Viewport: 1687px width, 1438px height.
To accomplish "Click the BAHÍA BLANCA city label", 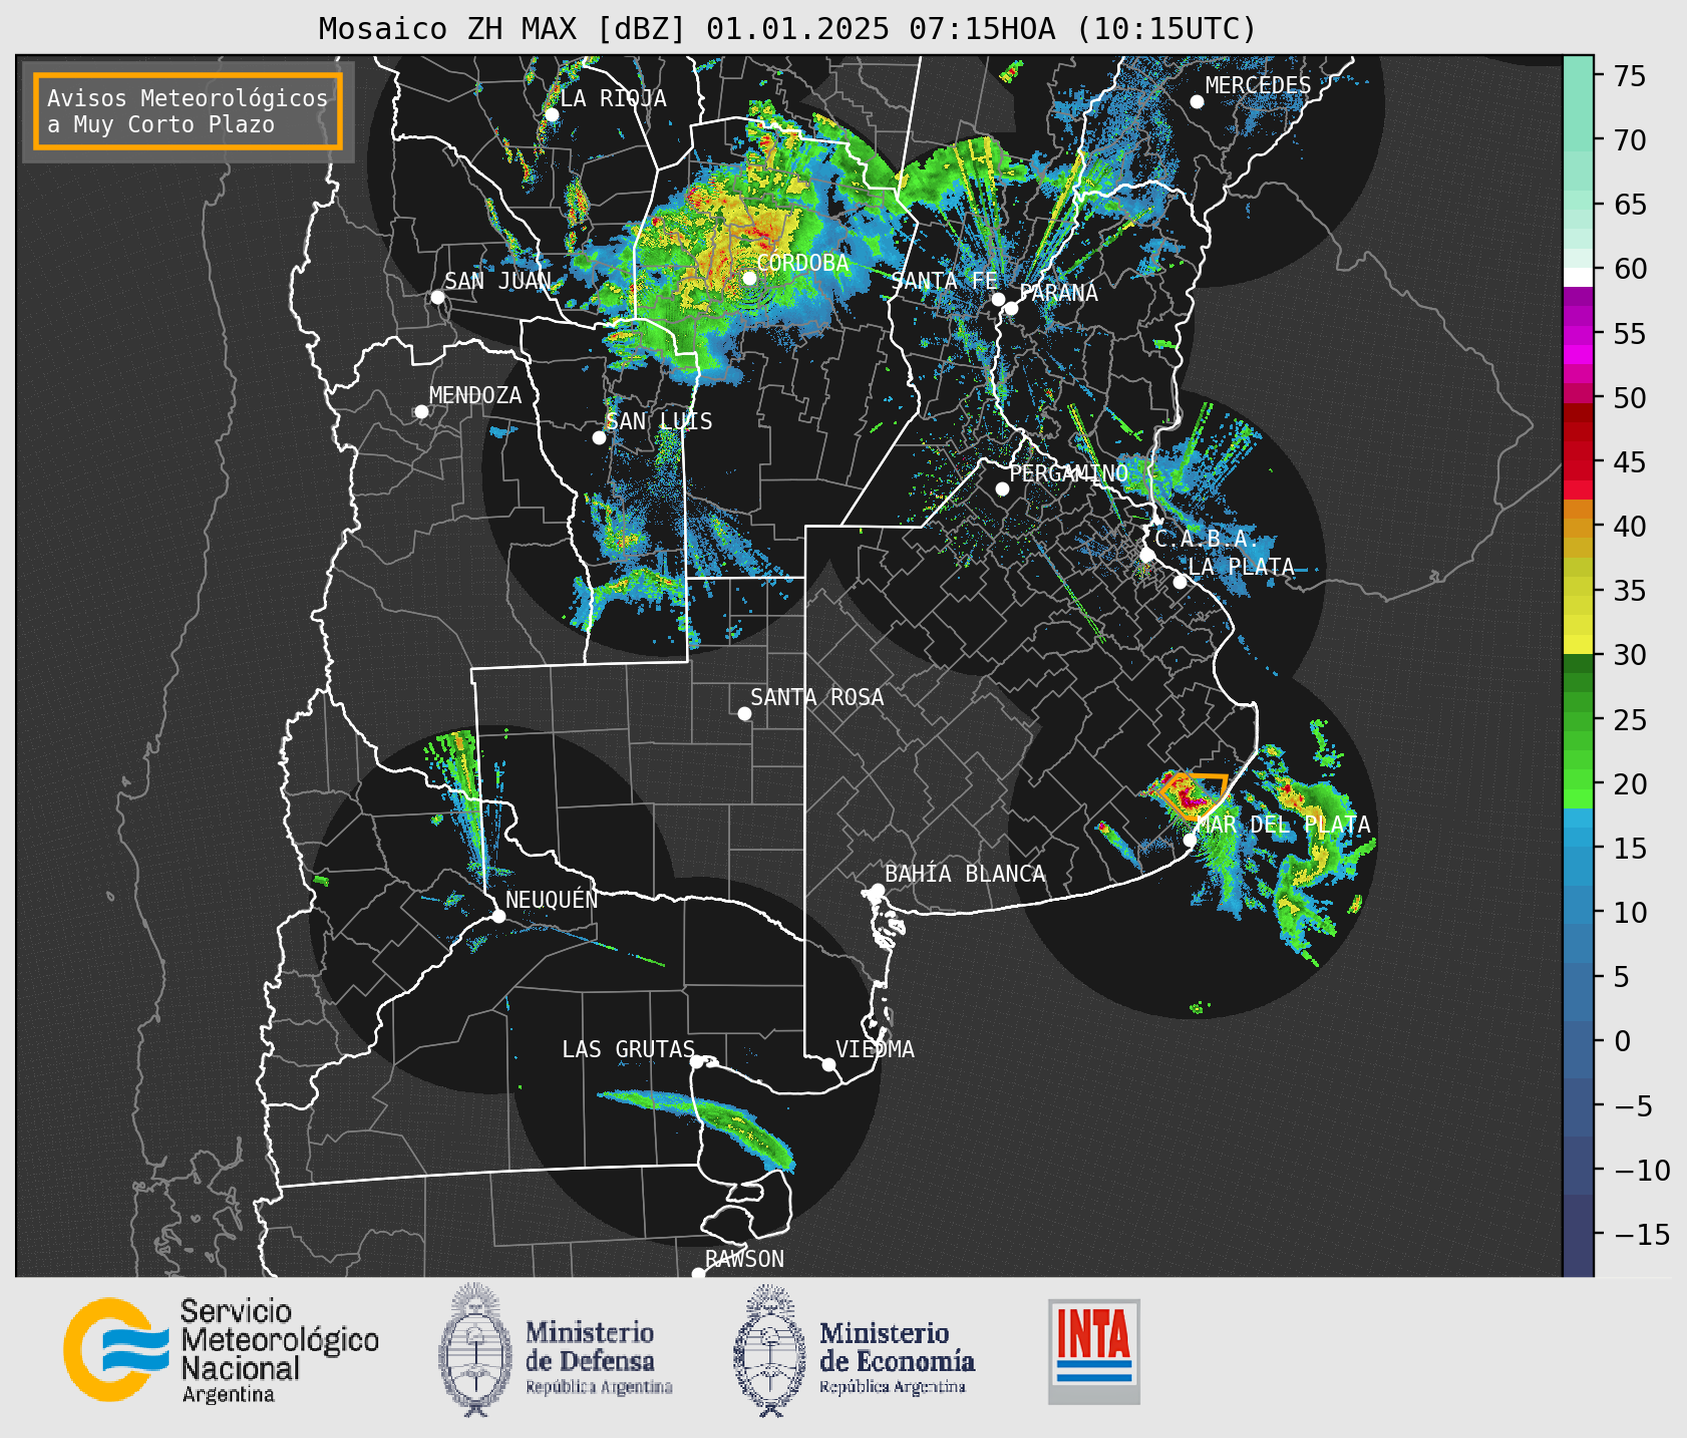I will [965, 874].
